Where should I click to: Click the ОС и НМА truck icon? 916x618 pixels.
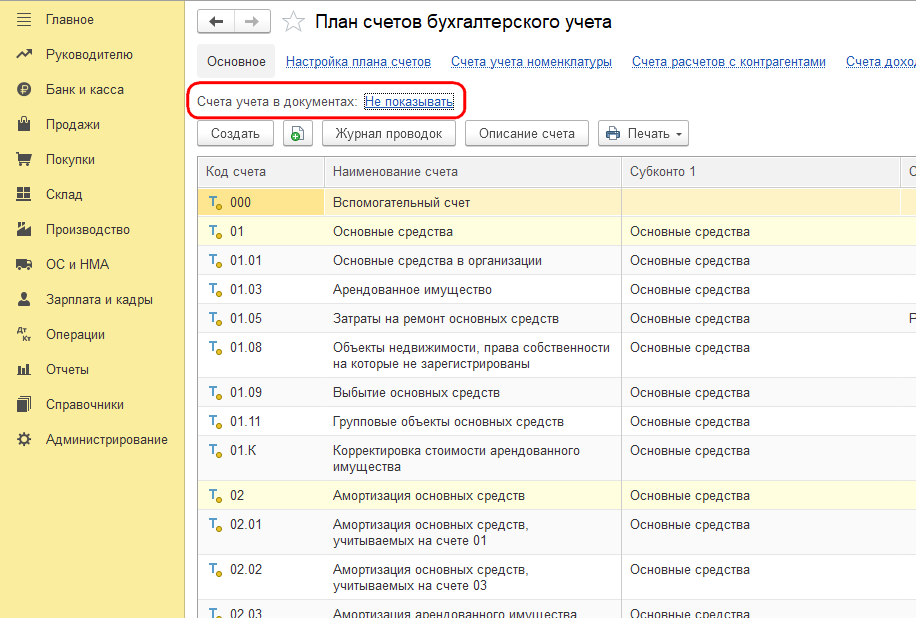[x=24, y=265]
